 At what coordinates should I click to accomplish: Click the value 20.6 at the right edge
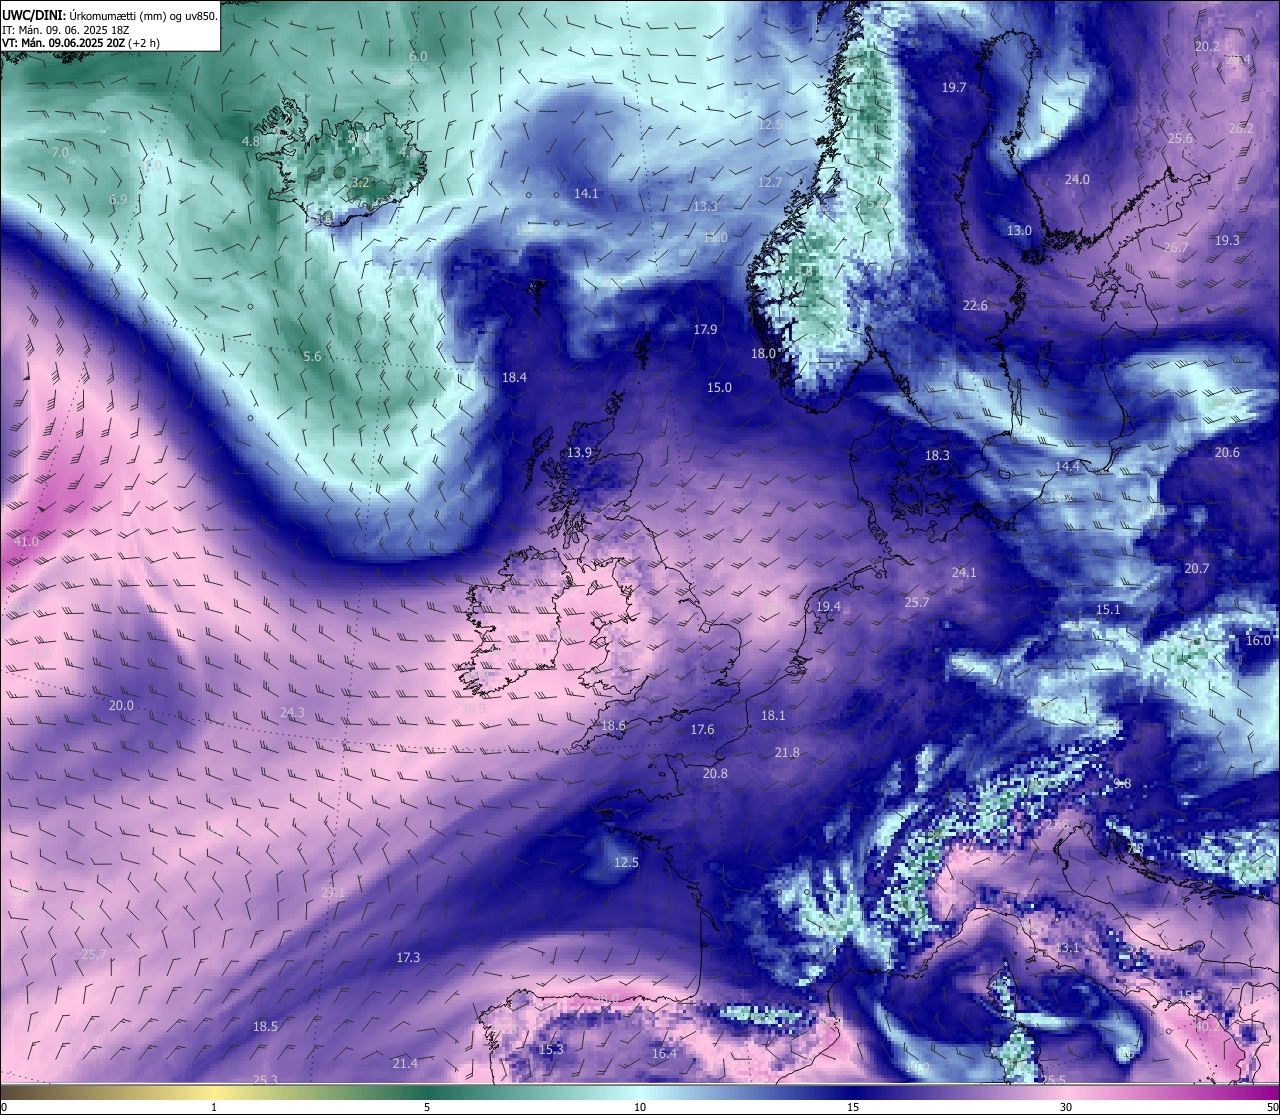(x=1227, y=453)
